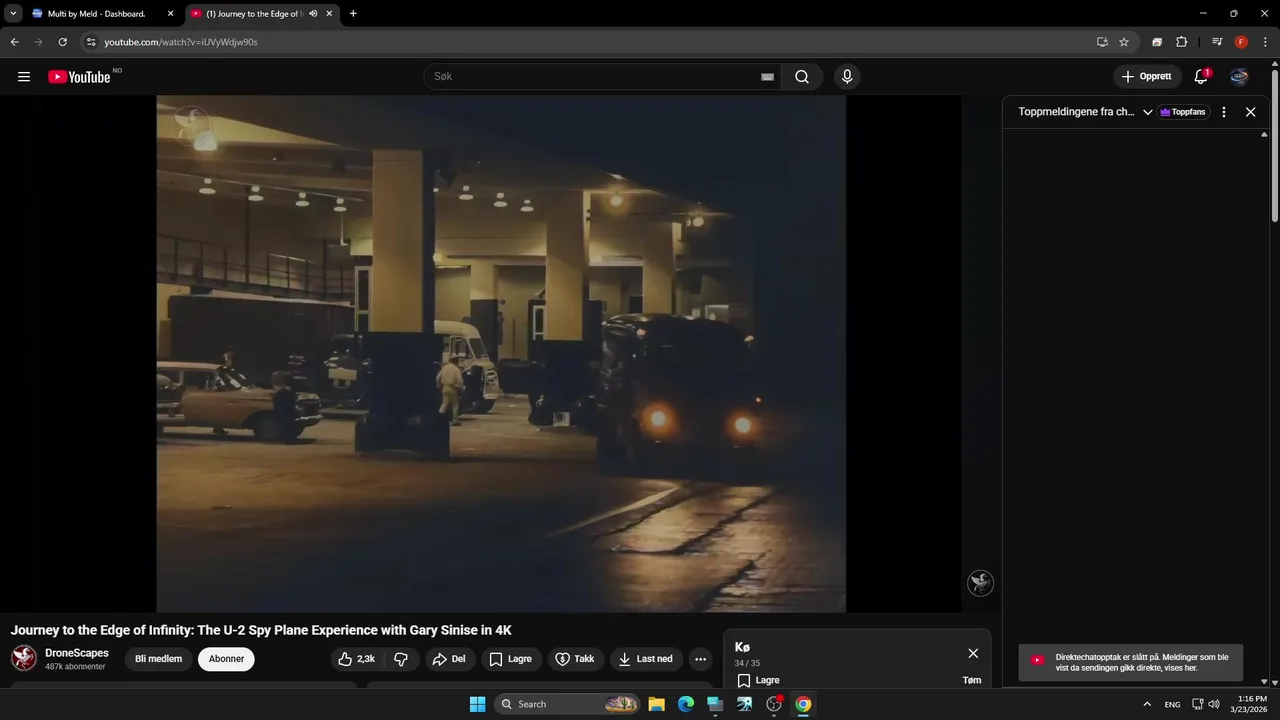Open notifications bell with one alert
The width and height of the screenshot is (1280, 720).
coord(1202,77)
